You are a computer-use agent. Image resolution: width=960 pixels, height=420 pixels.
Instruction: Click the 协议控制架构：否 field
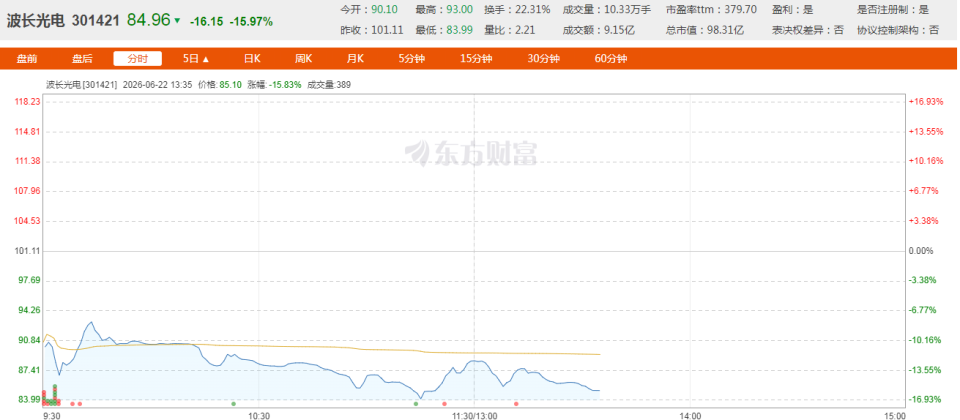coord(898,30)
